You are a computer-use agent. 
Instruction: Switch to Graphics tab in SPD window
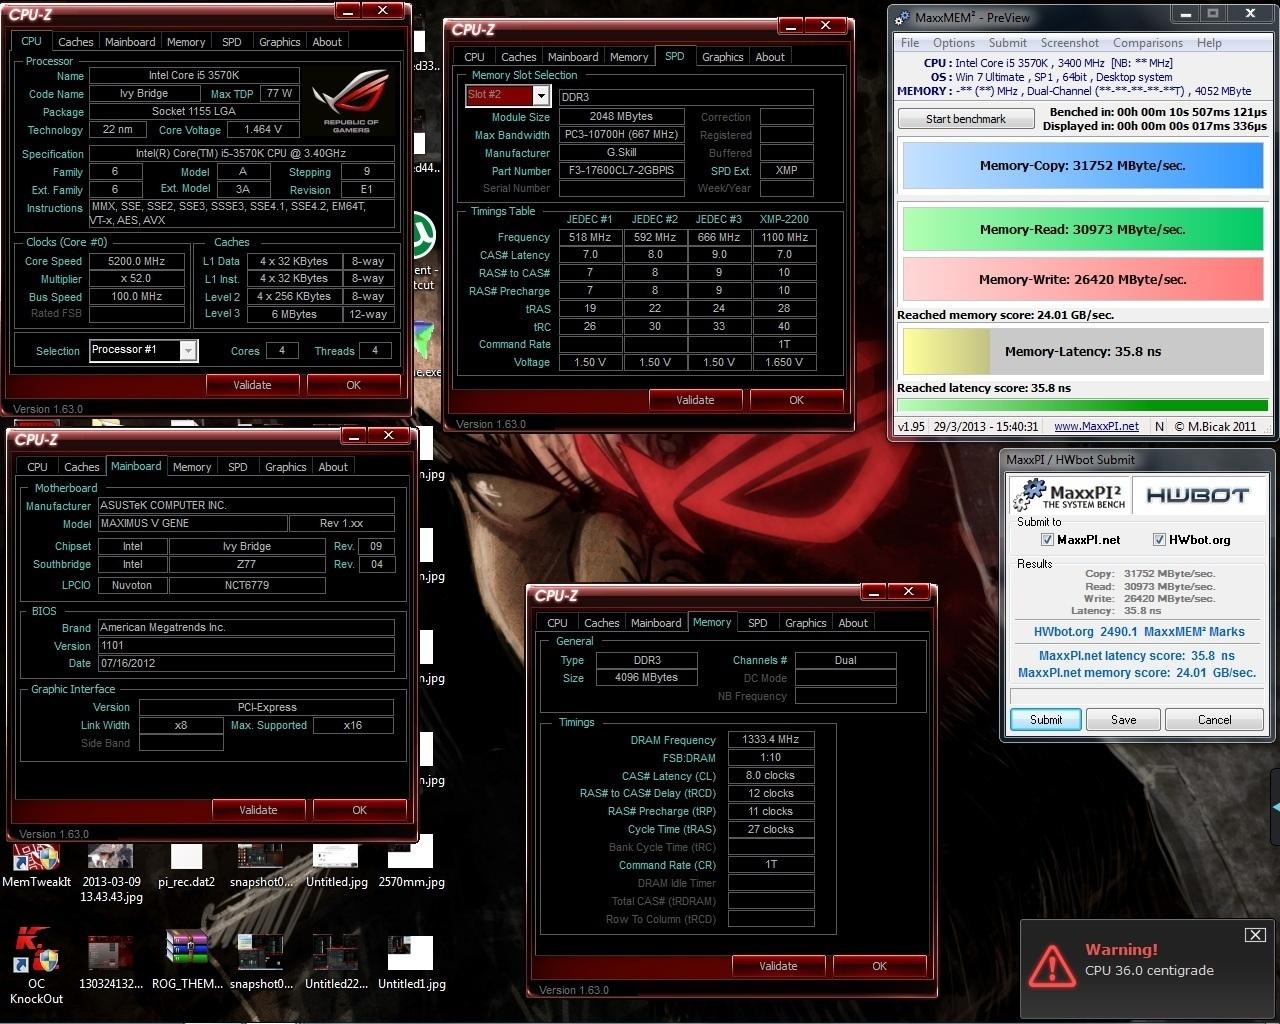pyautogui.click(x=722, y=57)
